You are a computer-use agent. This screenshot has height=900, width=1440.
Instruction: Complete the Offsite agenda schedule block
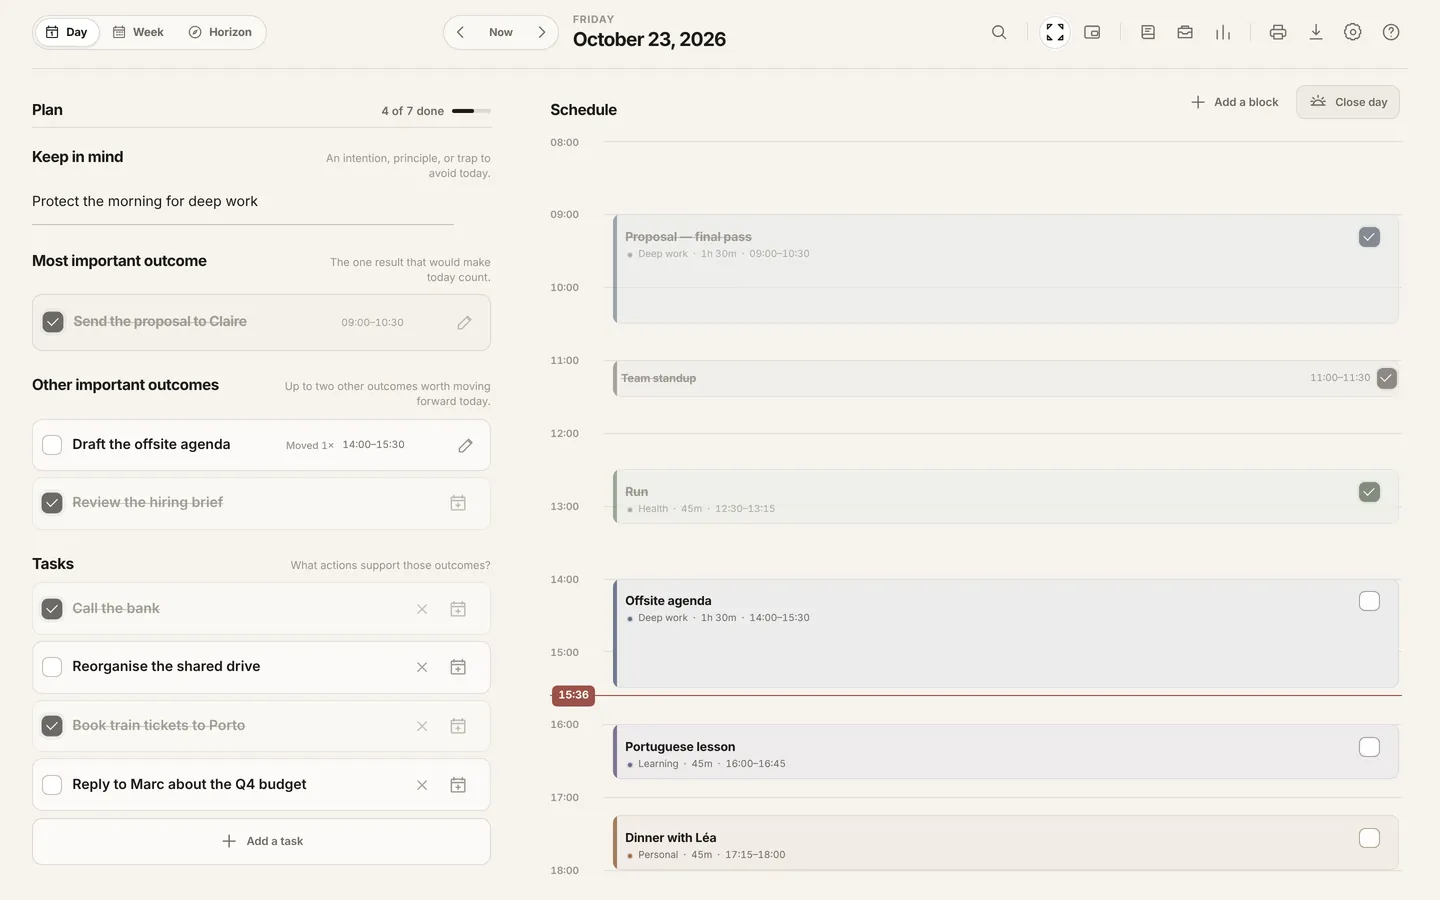click(x=1369, y=601)
